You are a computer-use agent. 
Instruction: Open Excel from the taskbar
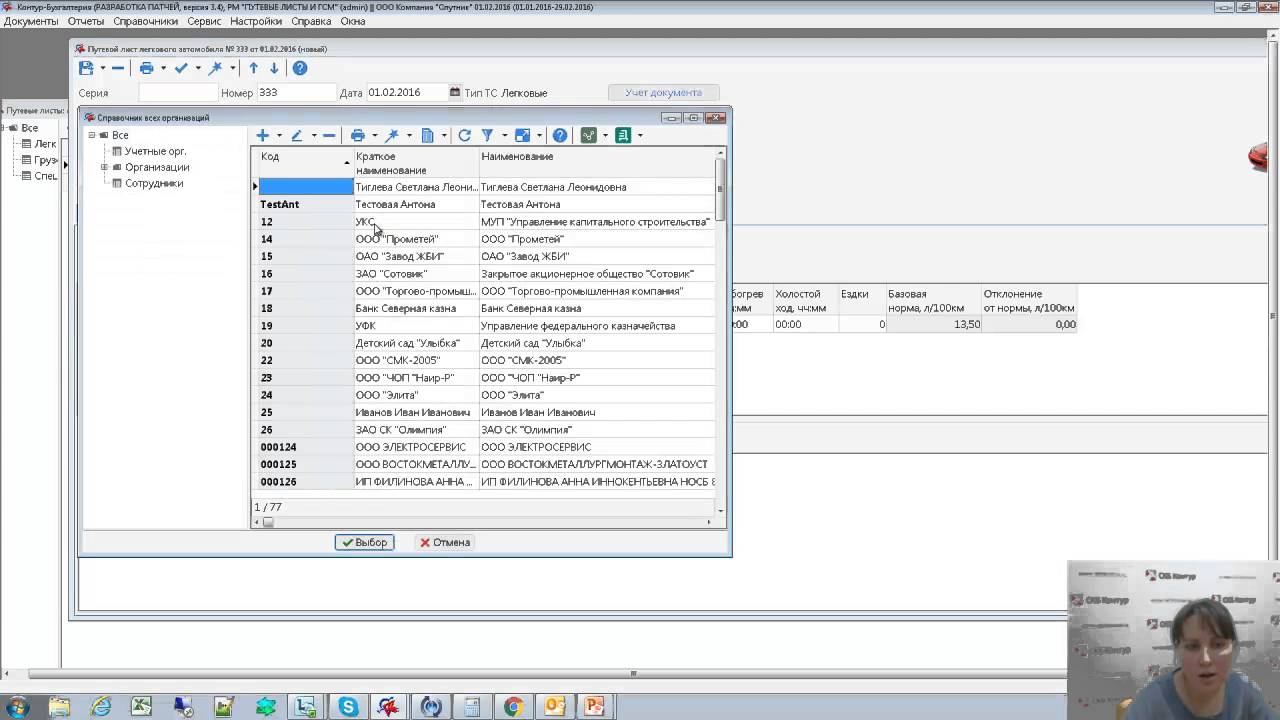(x=141, y=707)
